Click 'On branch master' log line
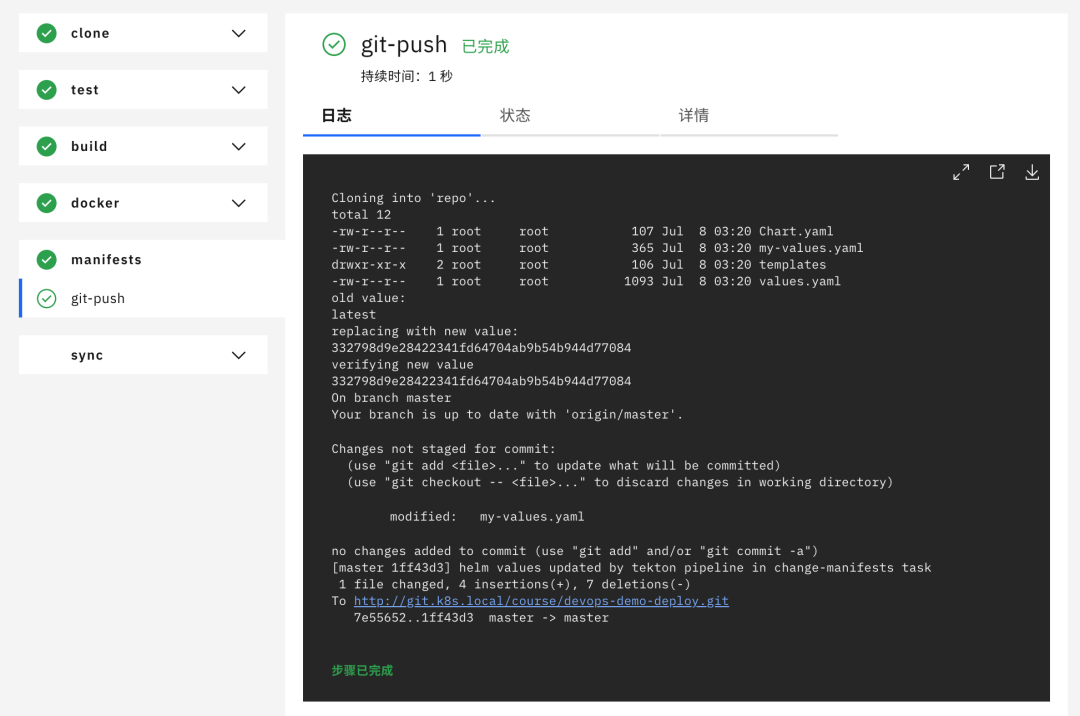Image resolution: width=1080 pixels, height=716 pixels. (391, 398)
